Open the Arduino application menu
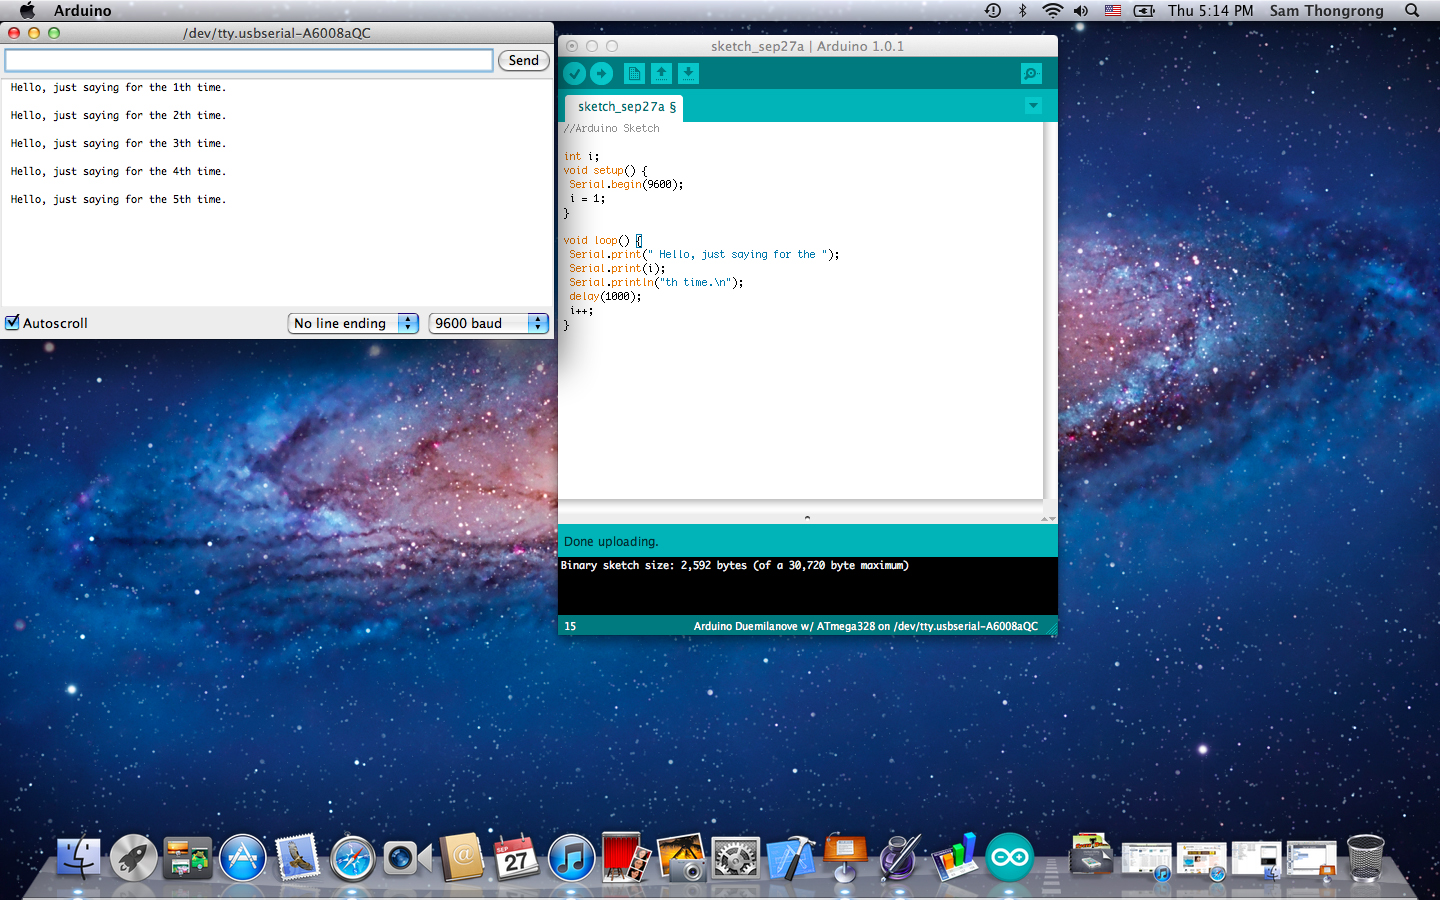The height and width of the screenshot is (900, 1440). pyautogui.click(x=82, y=11)
